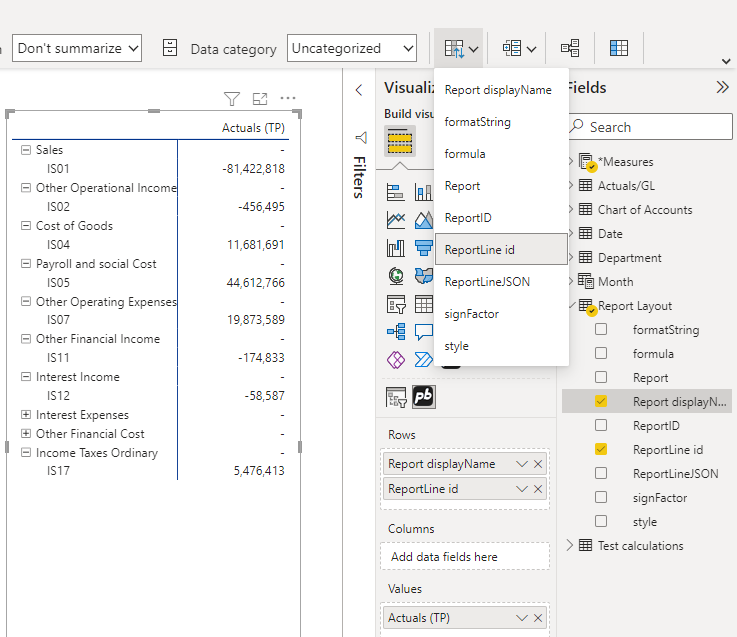
Task: Choose the Line and column combo visual
Action: [396, 248]
